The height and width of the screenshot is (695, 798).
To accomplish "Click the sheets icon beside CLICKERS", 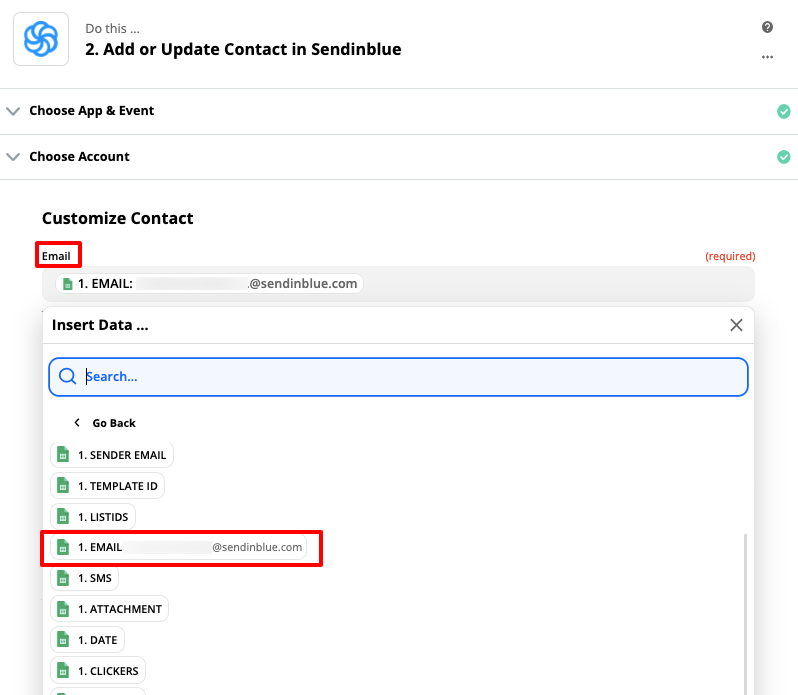I will pos(63,671).
